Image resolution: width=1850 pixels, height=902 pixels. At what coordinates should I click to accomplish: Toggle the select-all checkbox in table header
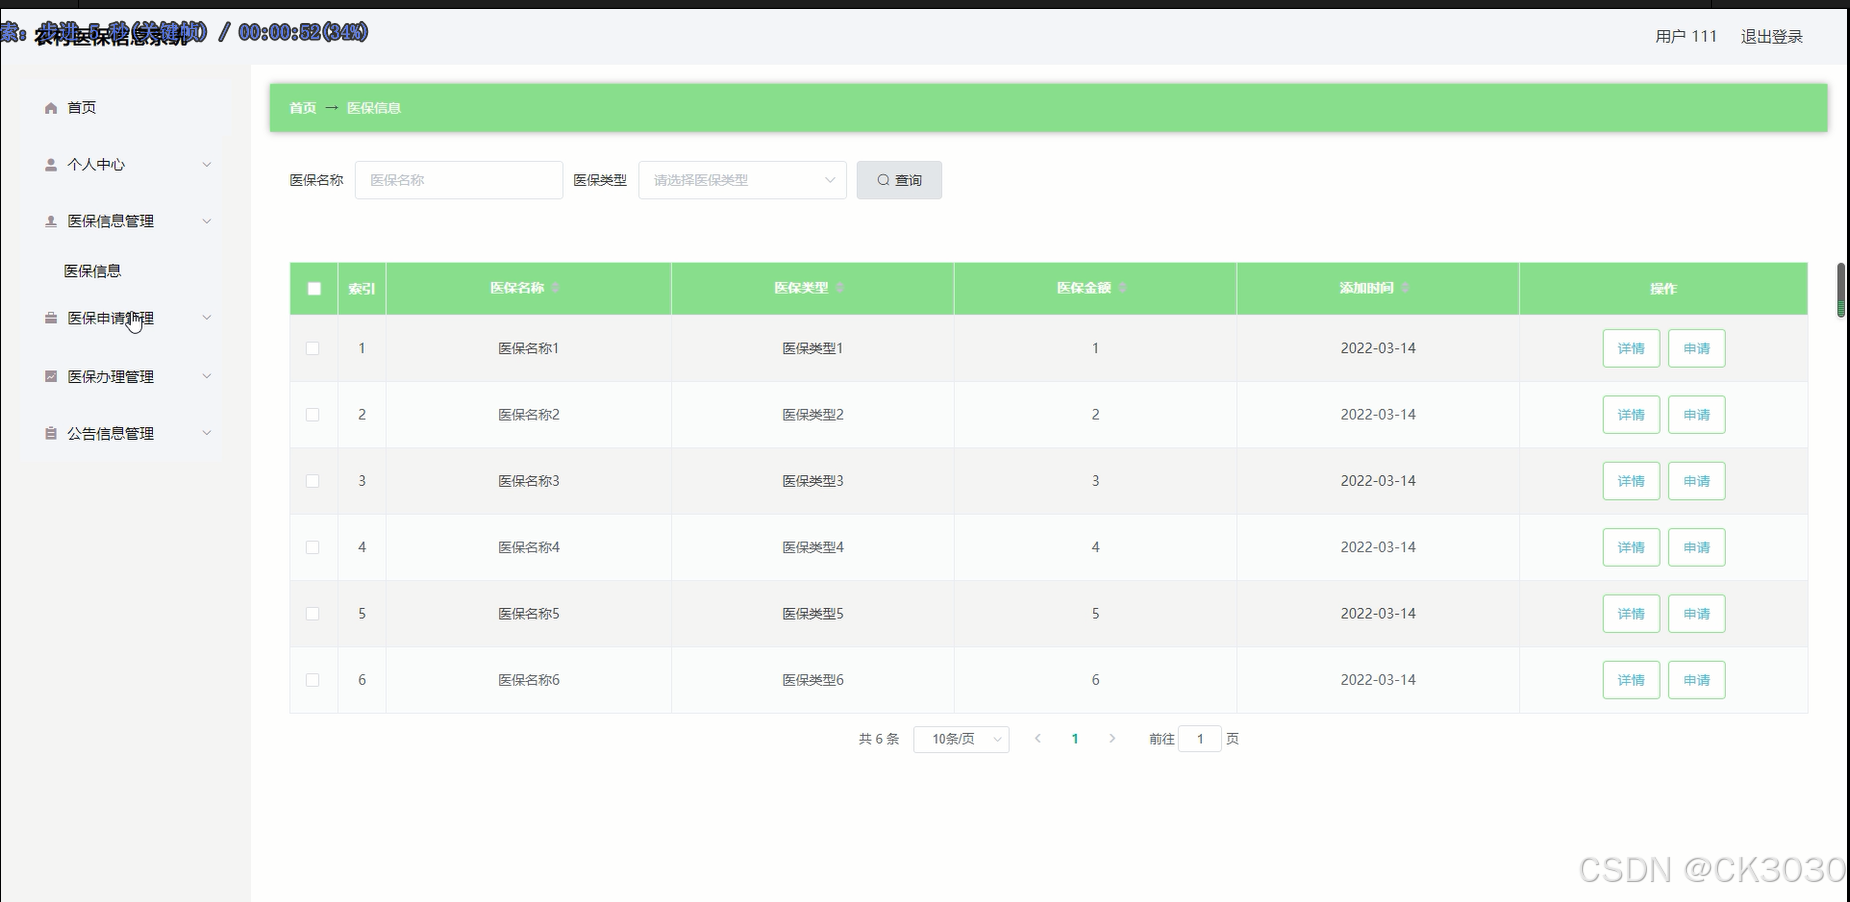click(314, 288)
